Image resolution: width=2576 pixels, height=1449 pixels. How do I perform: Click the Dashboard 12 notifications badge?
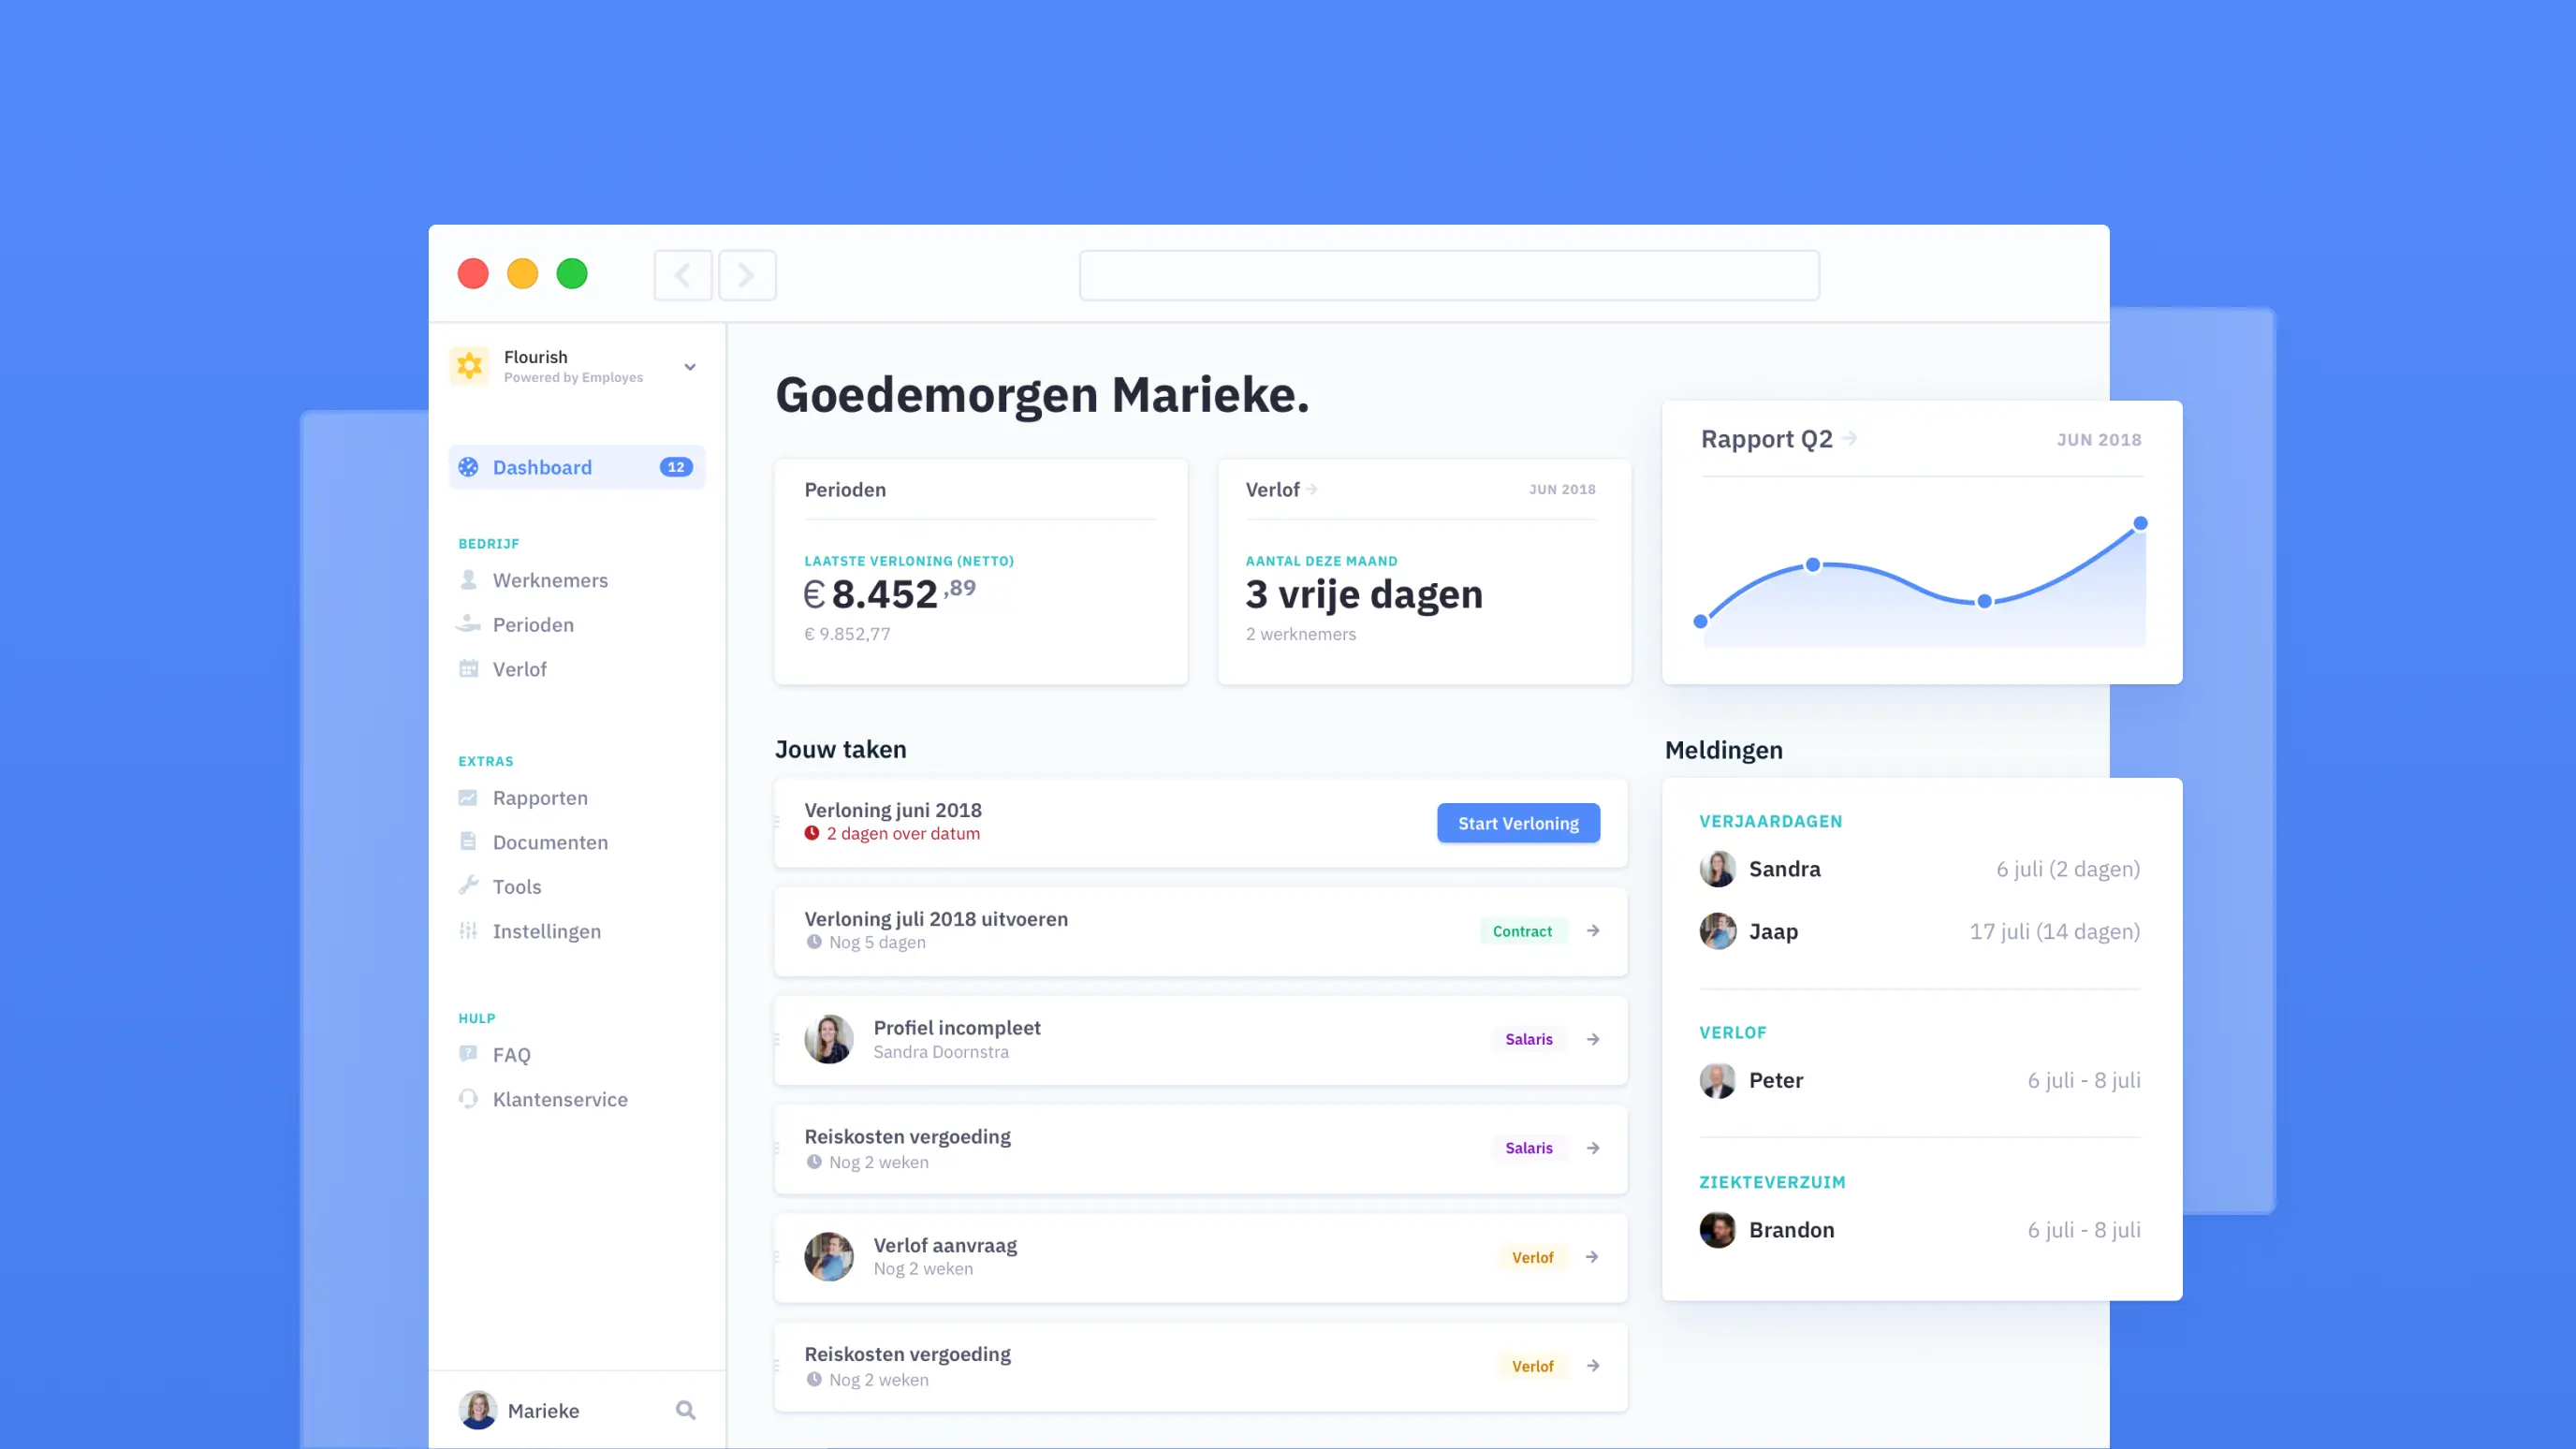[676, 467]
